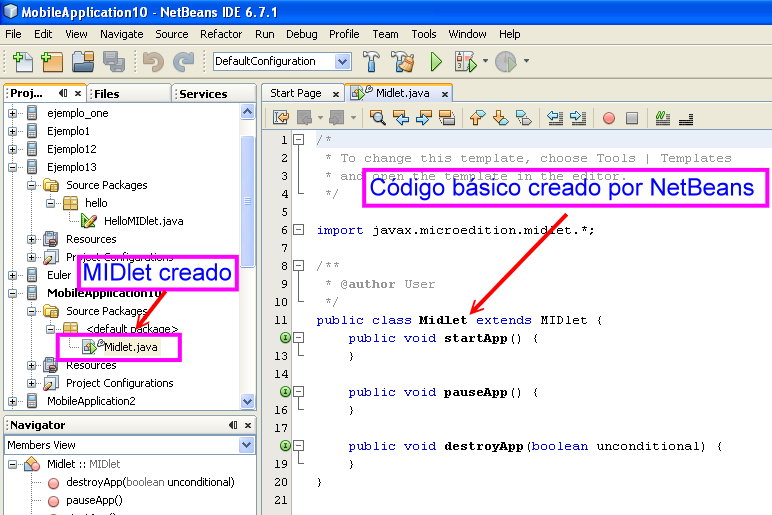
Task: Fold the import block at line 6
Action: (298, 229)
